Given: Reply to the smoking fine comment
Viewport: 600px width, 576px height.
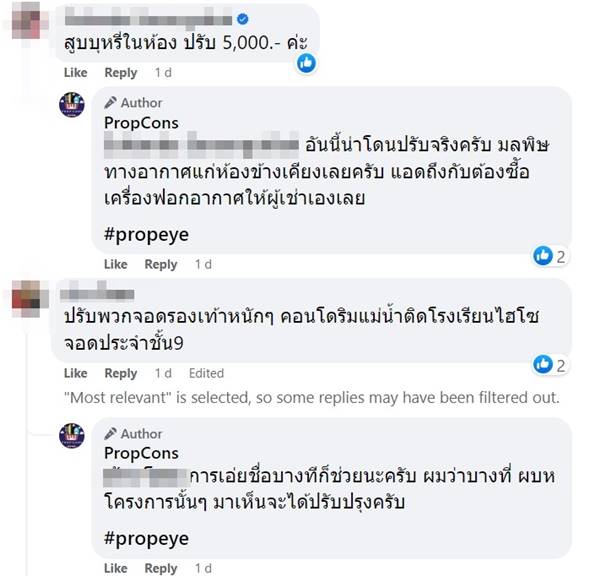Looking at the screenshot, I should click(121, 73).
